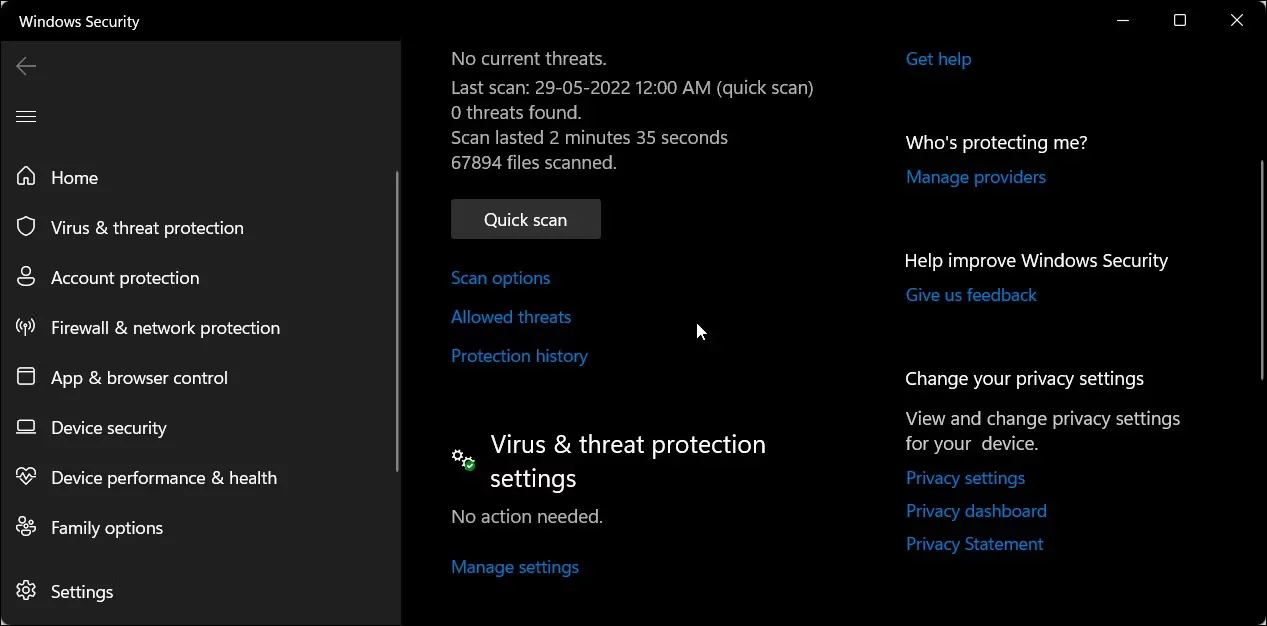This screenshot has height=626, width=1267.
Task: Start a Quick scan
Action: pos(525,218)
